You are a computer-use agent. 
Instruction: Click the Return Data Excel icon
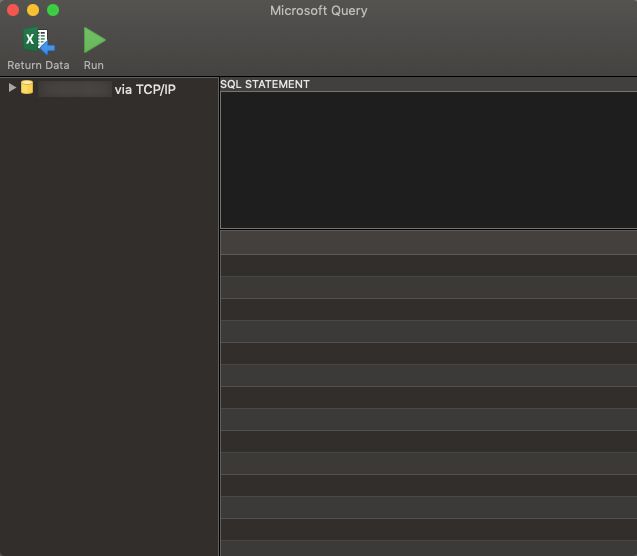point(39,40)
